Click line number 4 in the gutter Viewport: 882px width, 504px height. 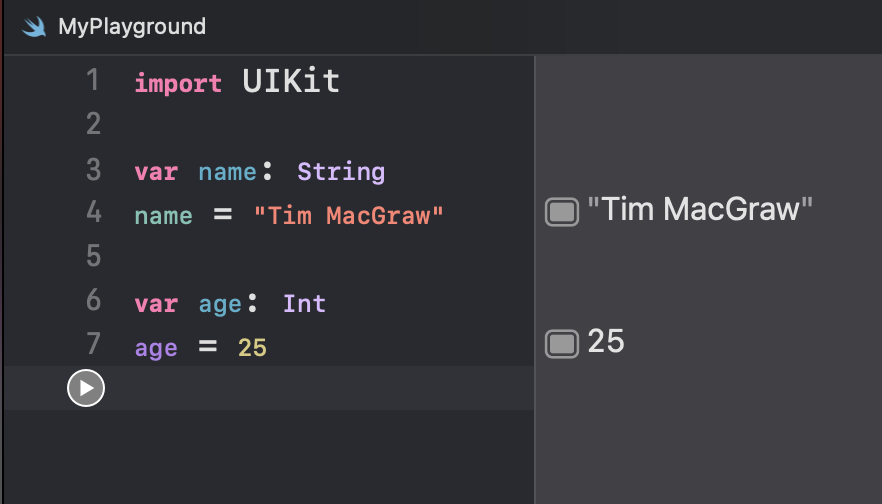[93, 213]
